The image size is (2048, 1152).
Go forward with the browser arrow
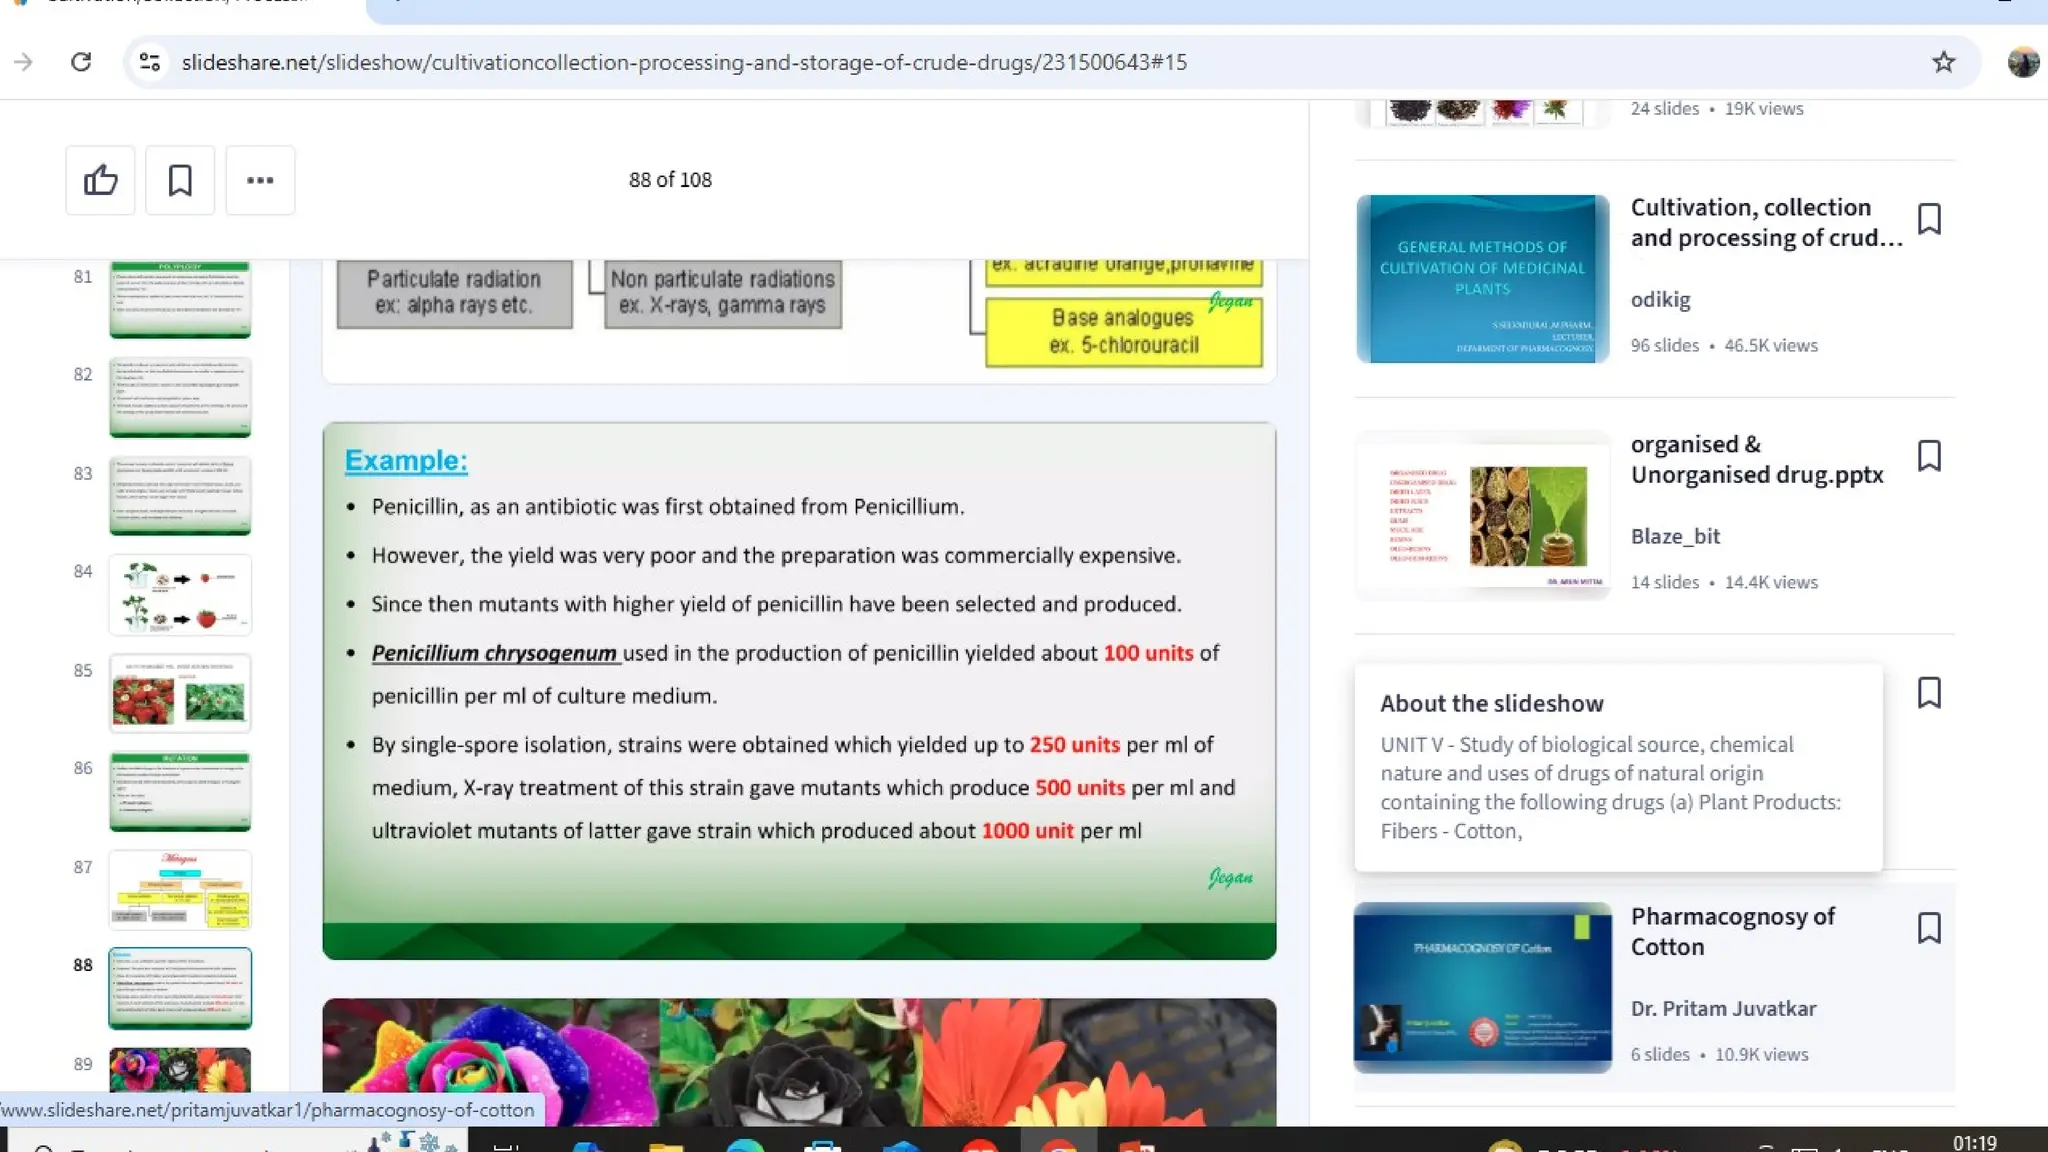tap(23, 62)
